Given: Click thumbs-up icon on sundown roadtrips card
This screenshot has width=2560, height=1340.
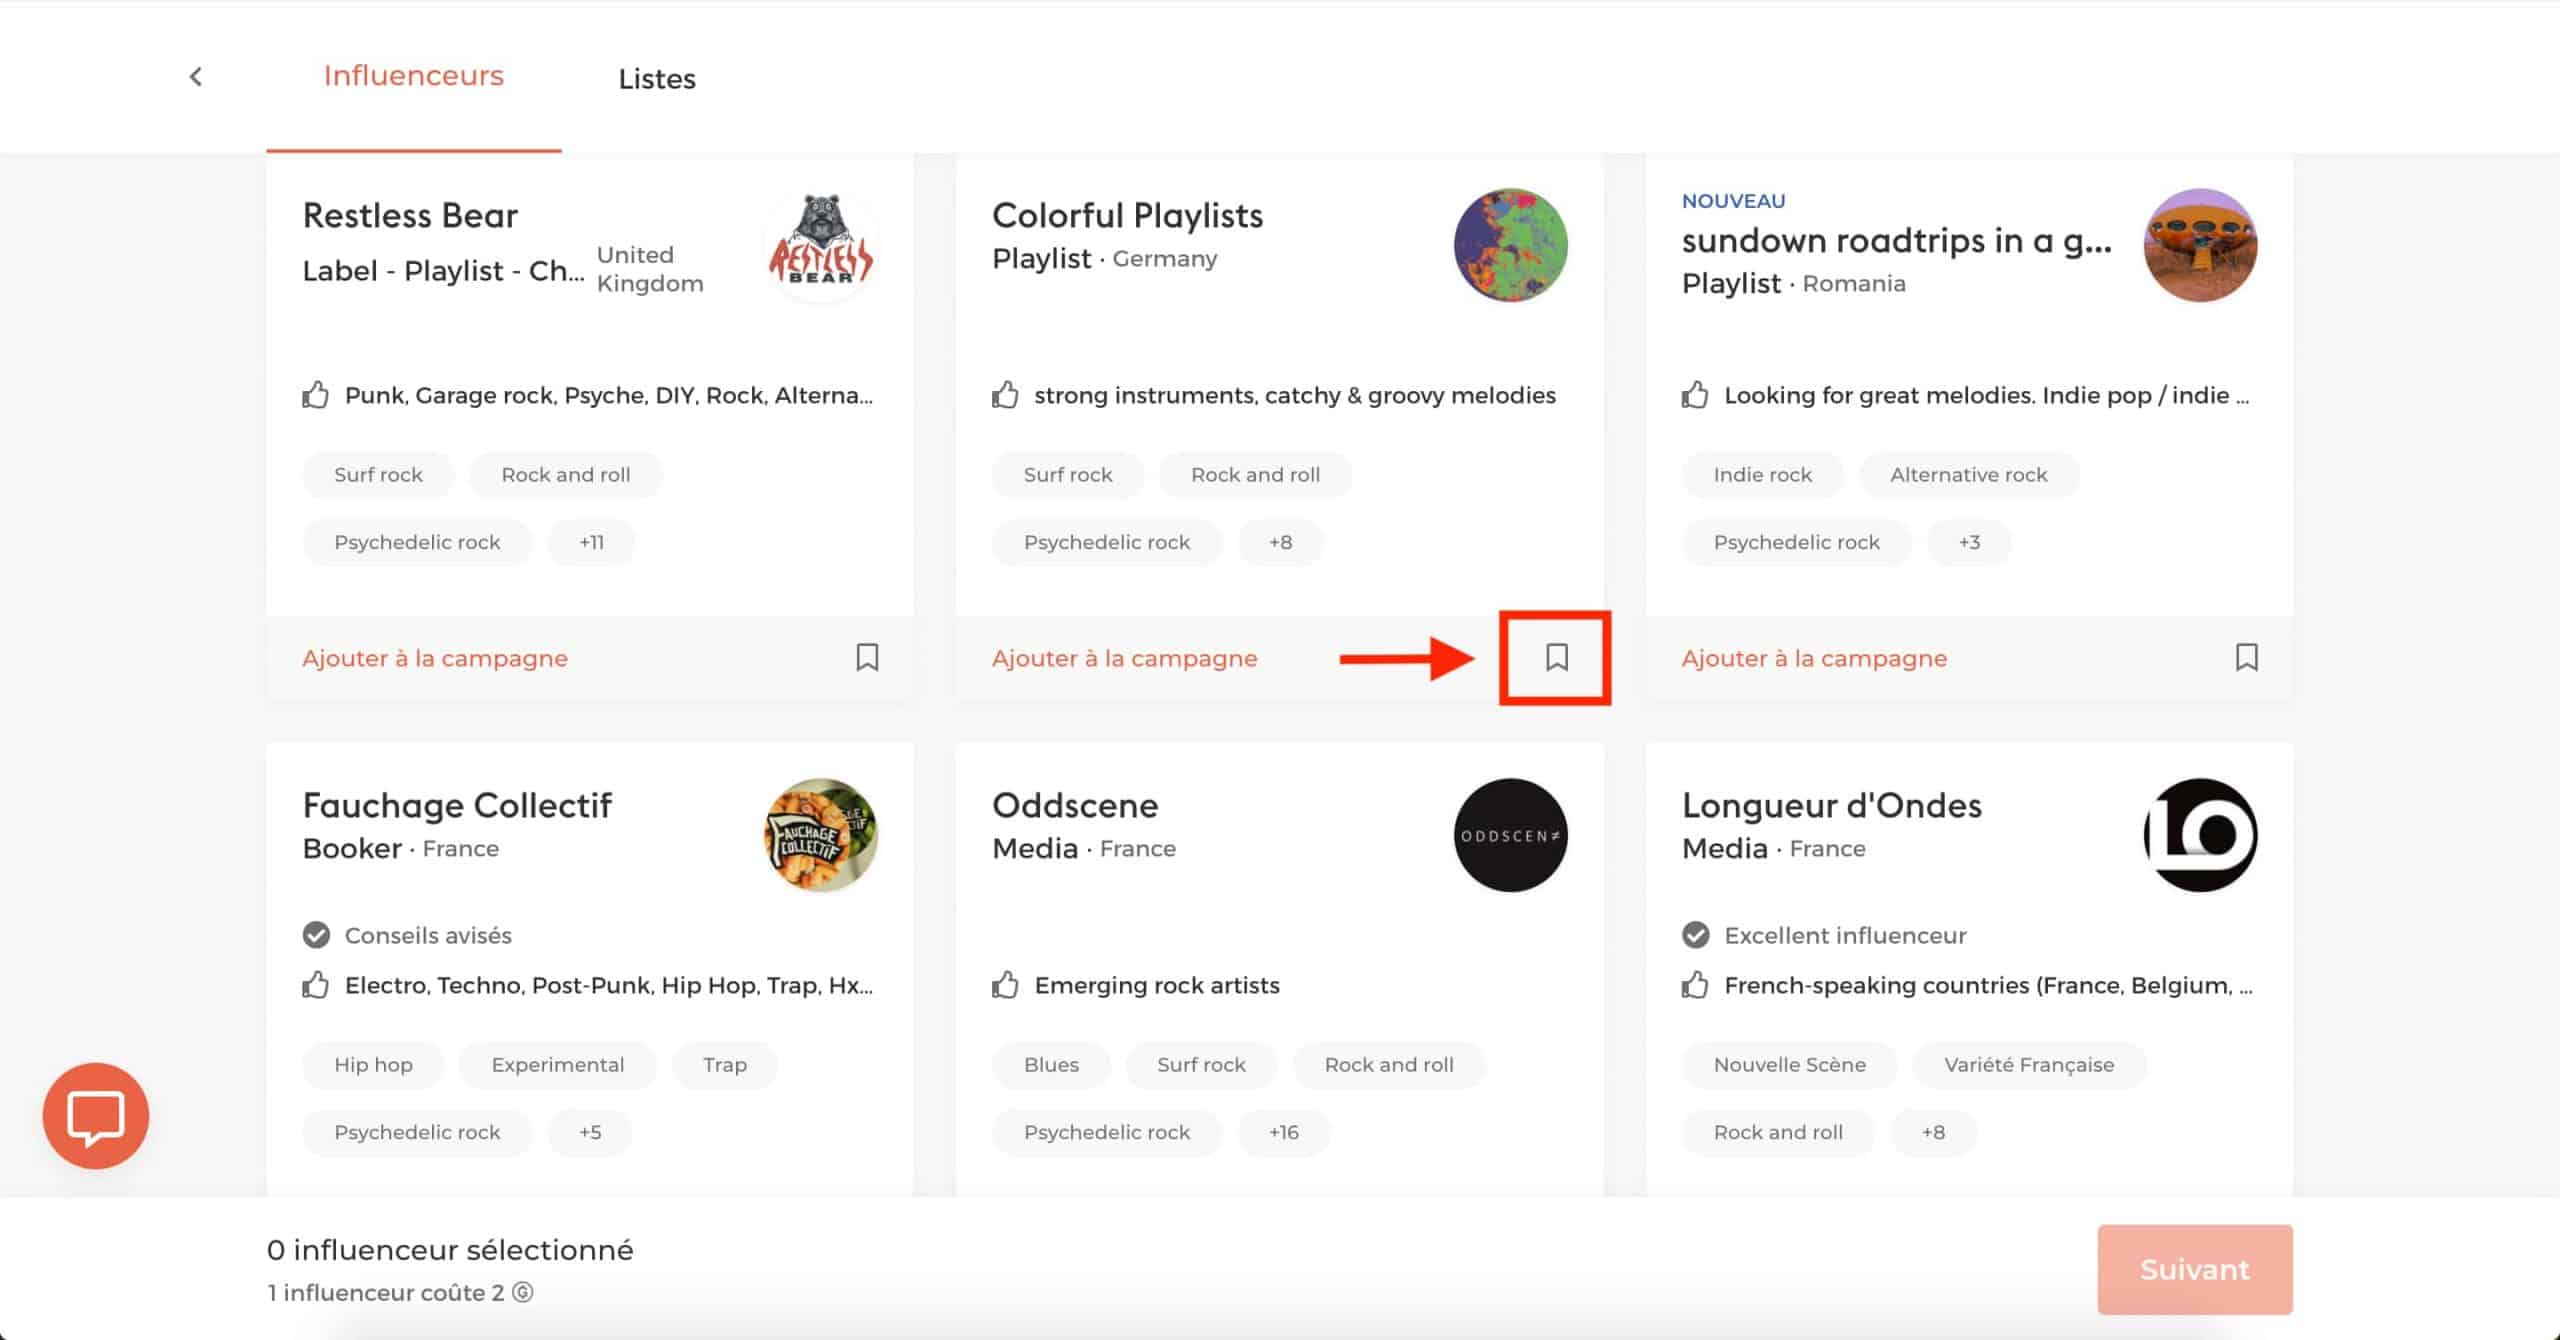Looking at the screenshot, I should tap(1695, 395).
